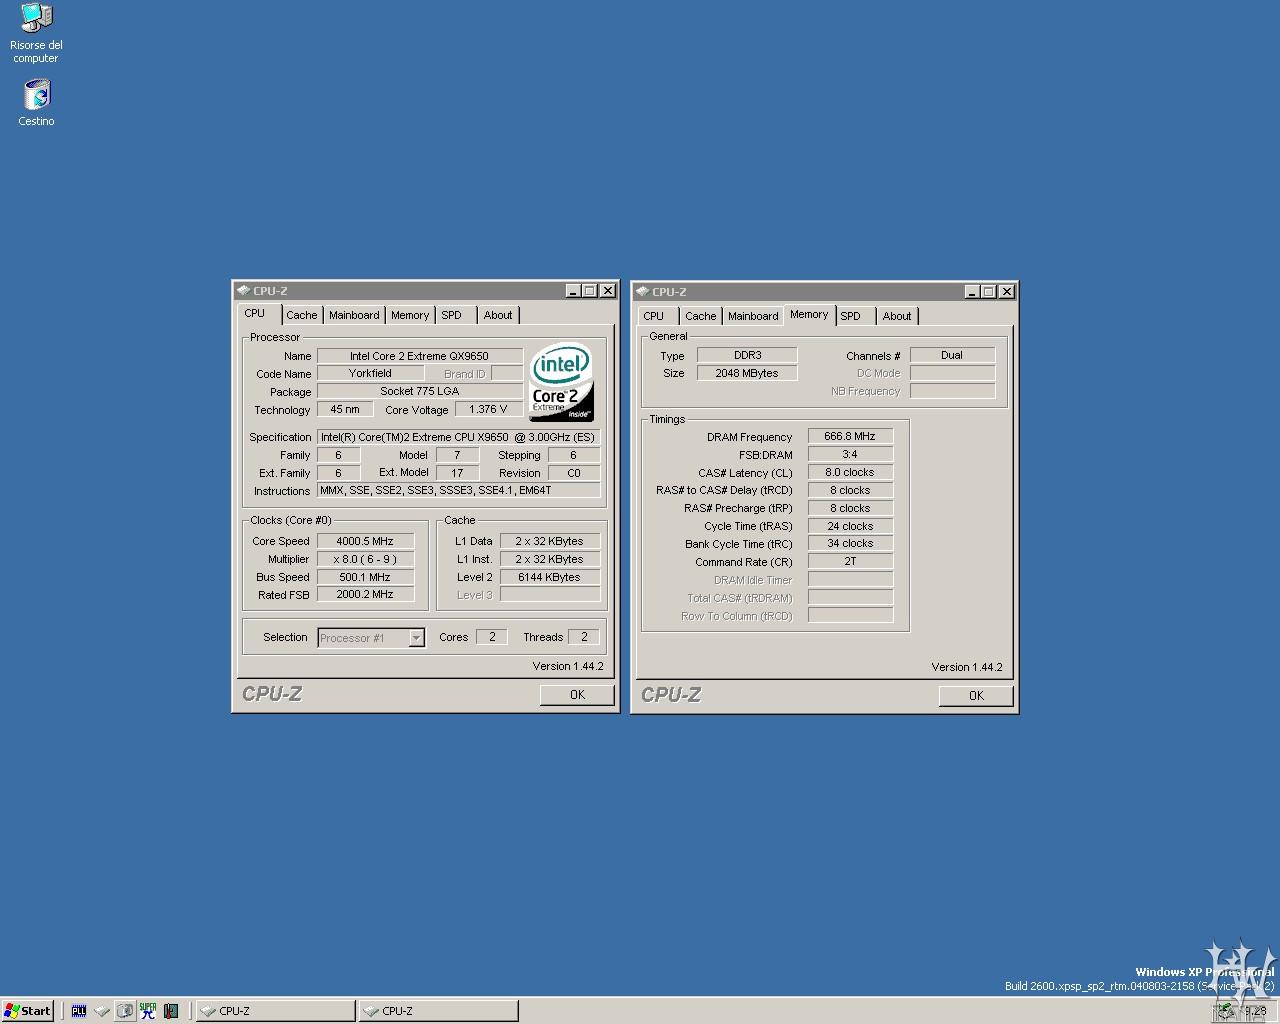Open Mainboard tab in right CPU-Z window
The width and height of the screenshot is (1280, 1024).
(x=753, y=316)
